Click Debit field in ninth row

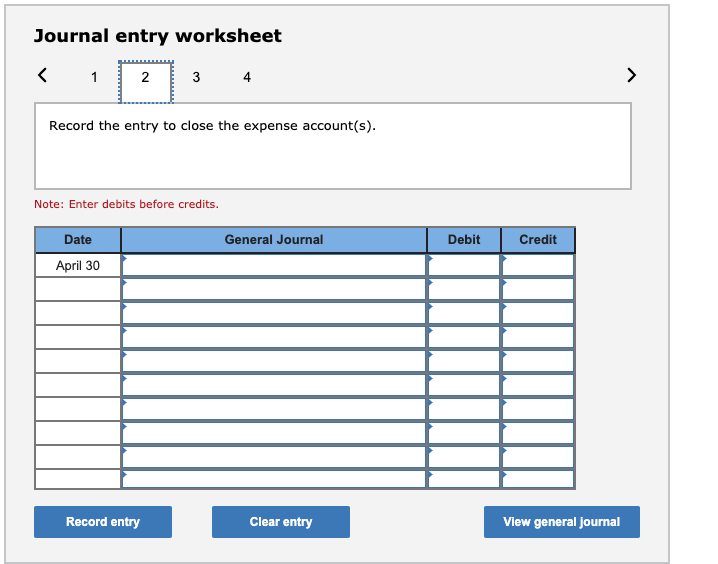[x=464, y=457]
